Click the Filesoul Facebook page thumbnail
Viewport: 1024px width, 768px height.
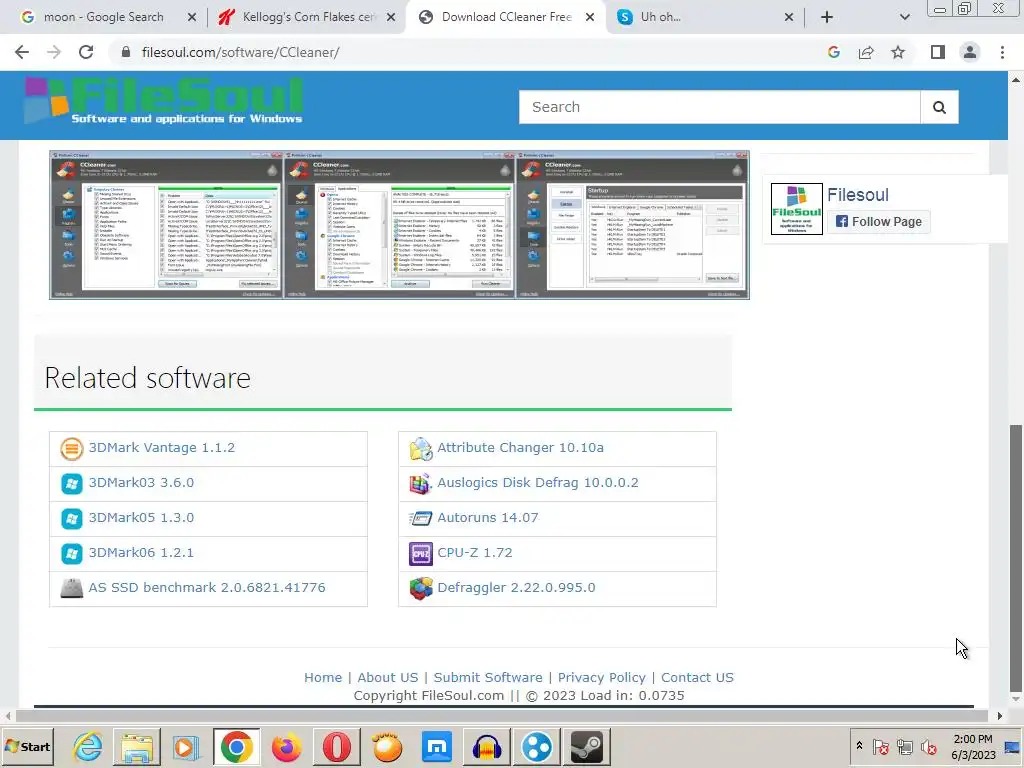pyautogui.click(x=797, y=209)
